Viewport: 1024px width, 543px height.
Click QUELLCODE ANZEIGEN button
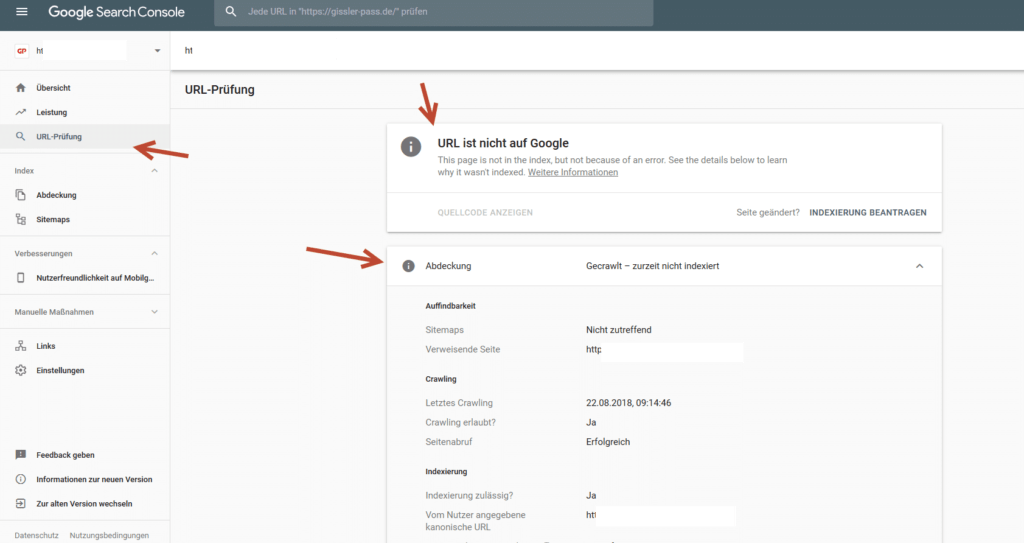point(485,212)
